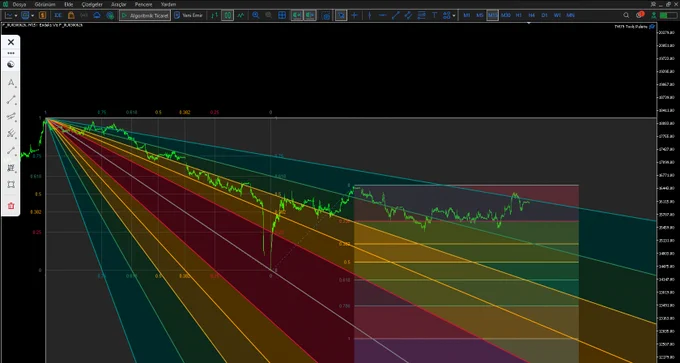
Task: Click the blue cloud hosting icon
Action: click(x=97, y=15)
